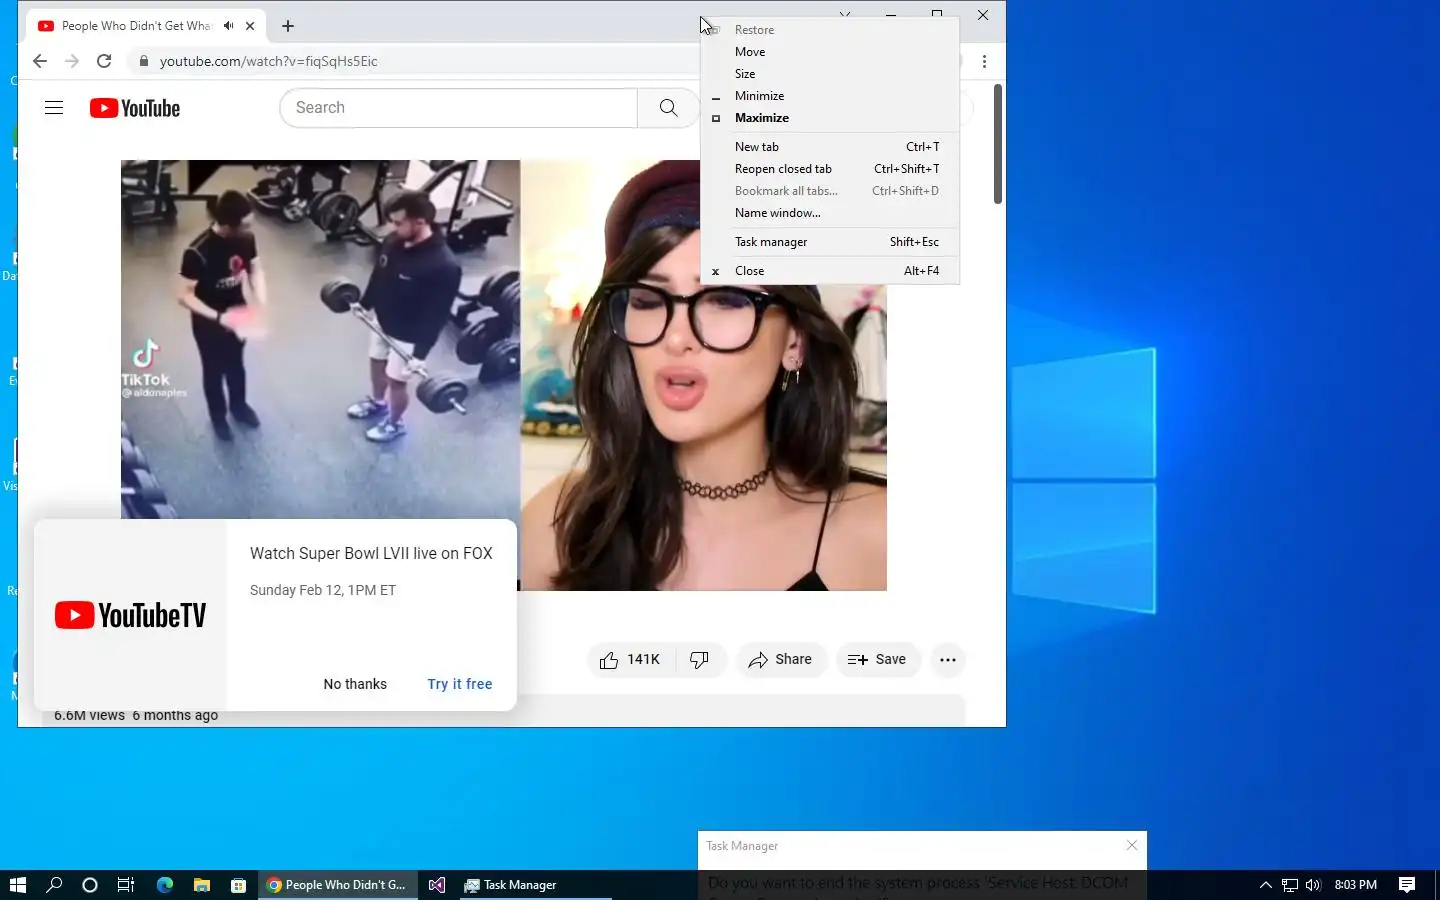This screenshot has height=900, width=1440.
Task: Select Name window... entry
Action: (830, 213)
